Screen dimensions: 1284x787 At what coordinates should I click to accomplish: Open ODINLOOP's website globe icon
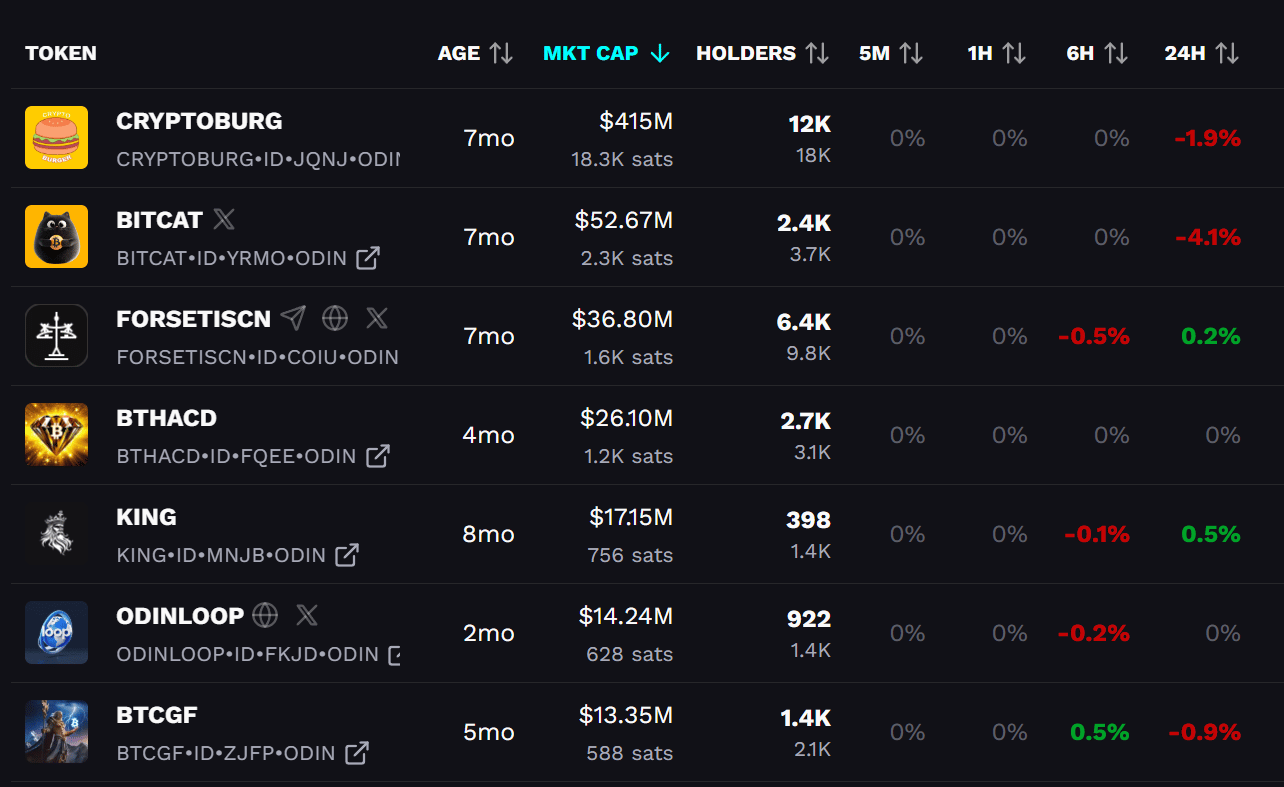[x=265, y=616]
